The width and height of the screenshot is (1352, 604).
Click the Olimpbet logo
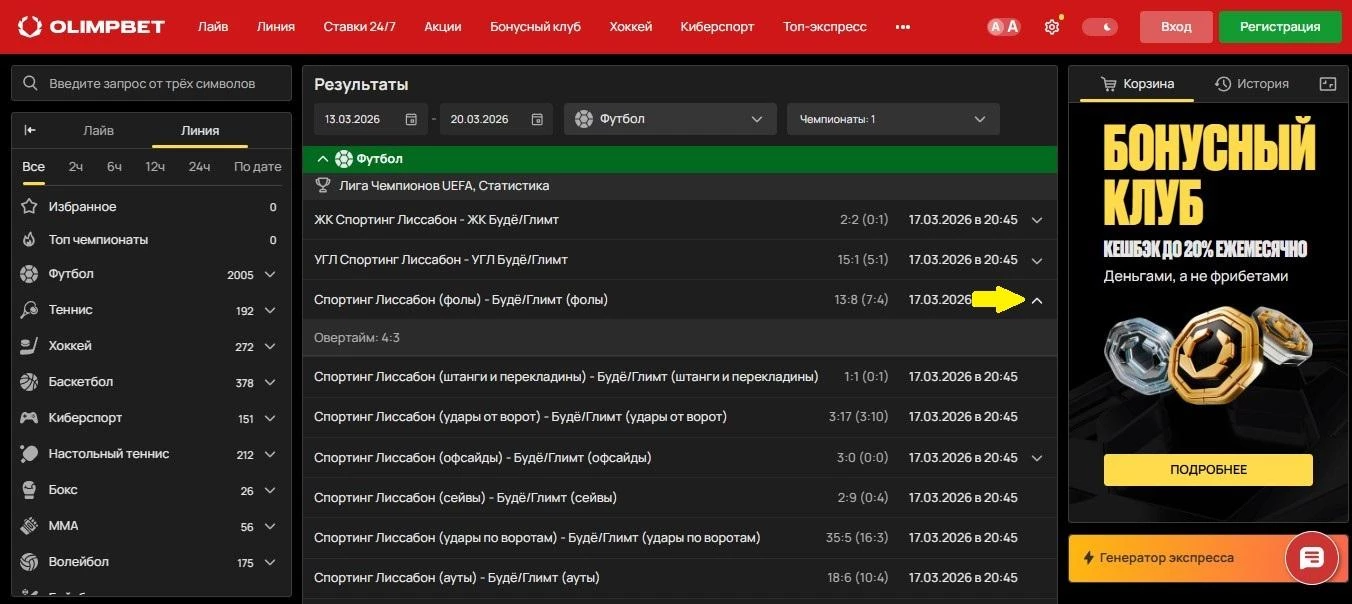(90, 26)
